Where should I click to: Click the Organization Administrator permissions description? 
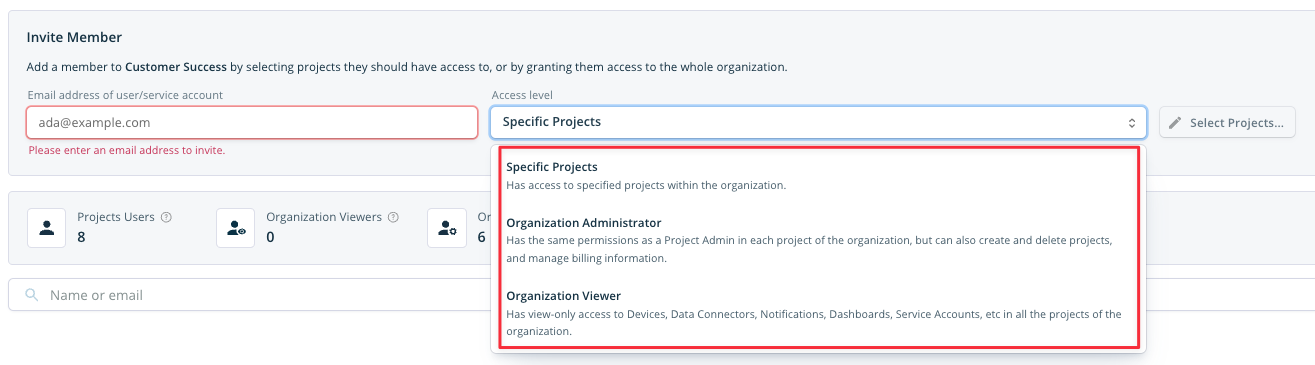pos(809,250)
